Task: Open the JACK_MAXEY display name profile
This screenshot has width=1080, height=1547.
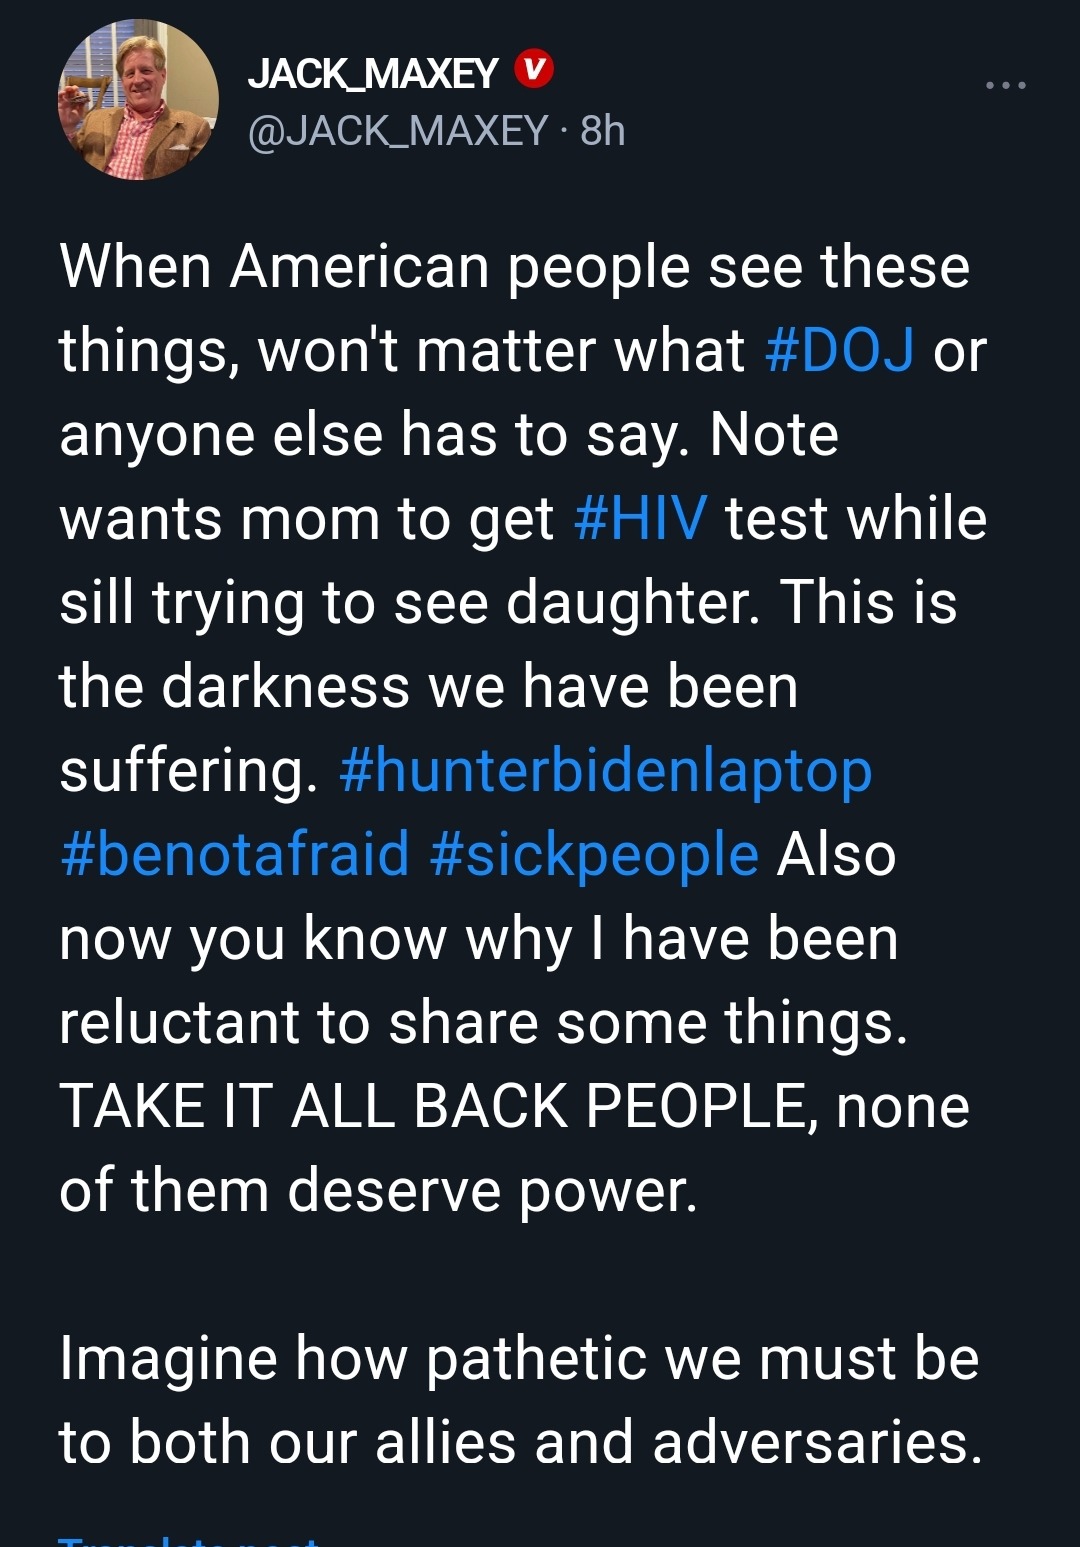Action: [x=372, y=73]
